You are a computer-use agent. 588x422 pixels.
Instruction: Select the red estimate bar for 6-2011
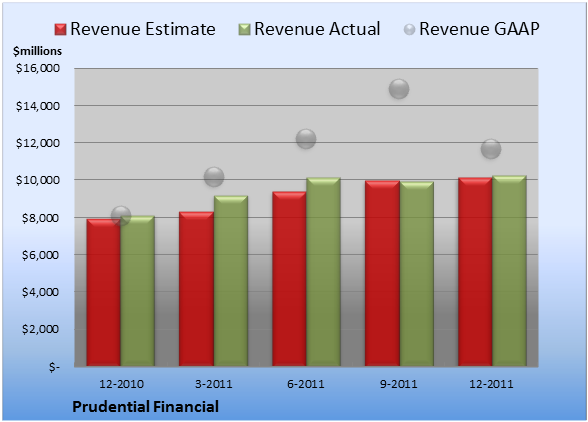pos(289,279)
